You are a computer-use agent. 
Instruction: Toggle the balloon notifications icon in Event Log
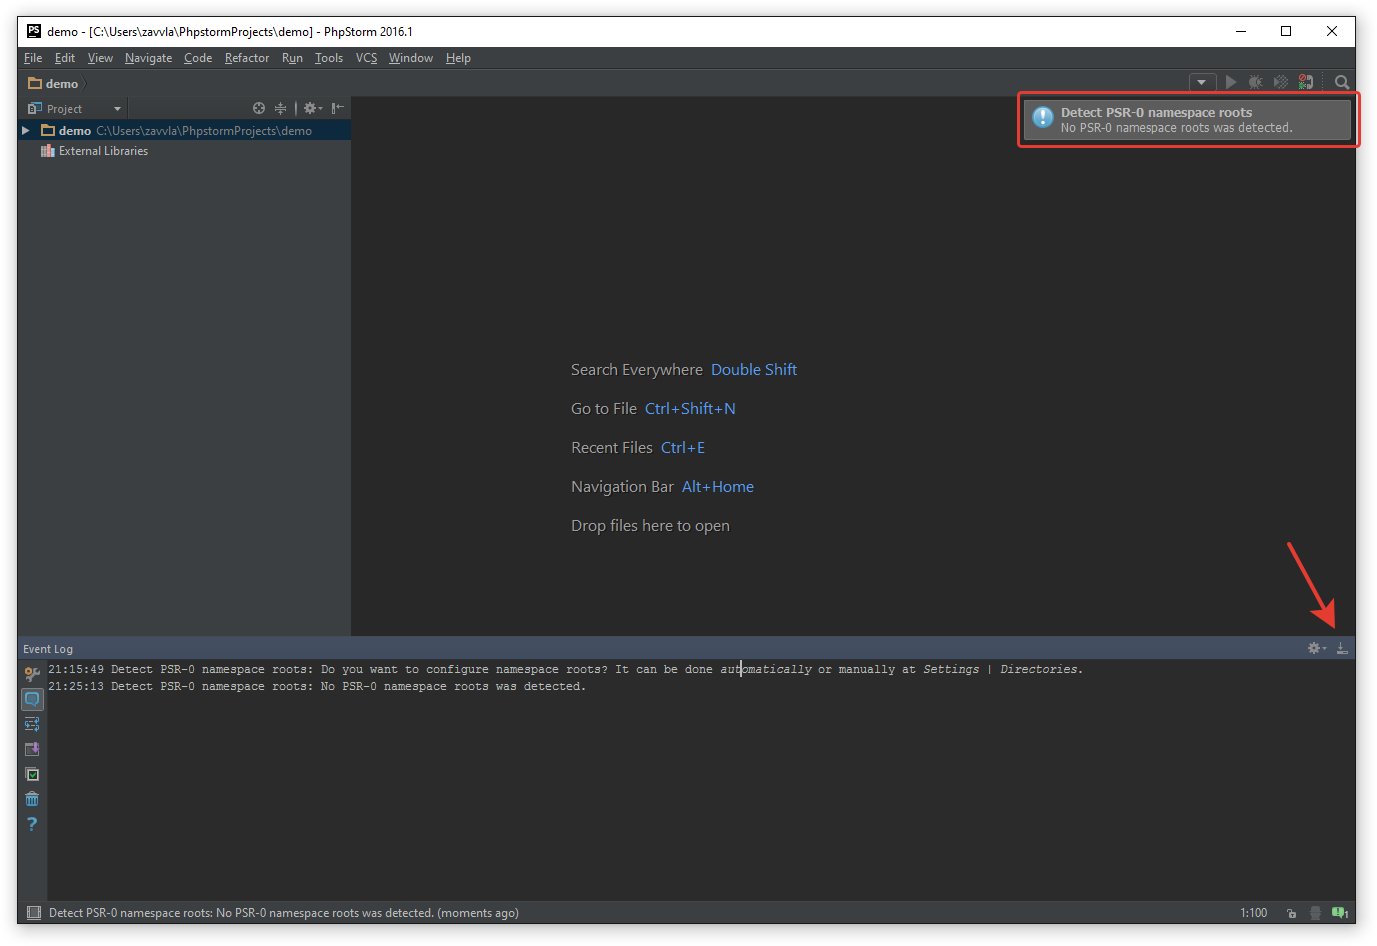coord(32,699)
